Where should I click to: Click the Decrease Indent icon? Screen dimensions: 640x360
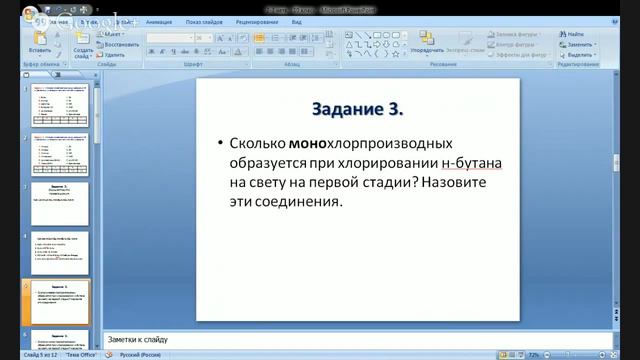pos(293,38)
